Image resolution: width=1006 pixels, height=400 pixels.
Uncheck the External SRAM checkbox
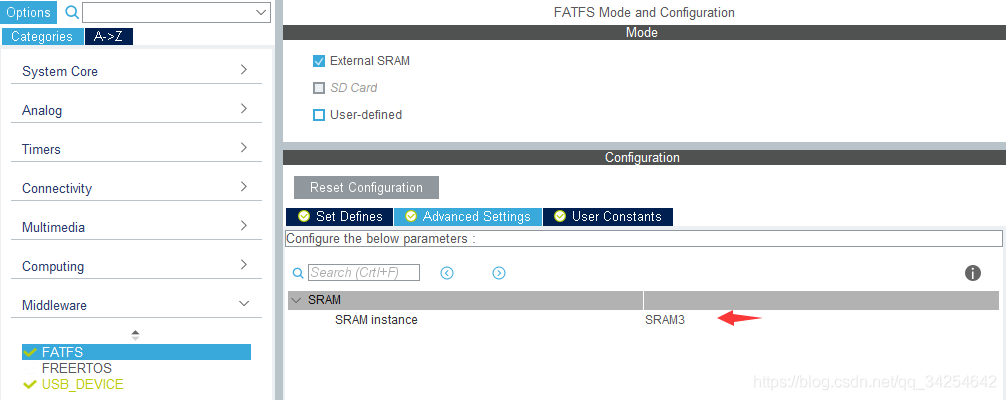pyautogui.click(x=319, y=61)
